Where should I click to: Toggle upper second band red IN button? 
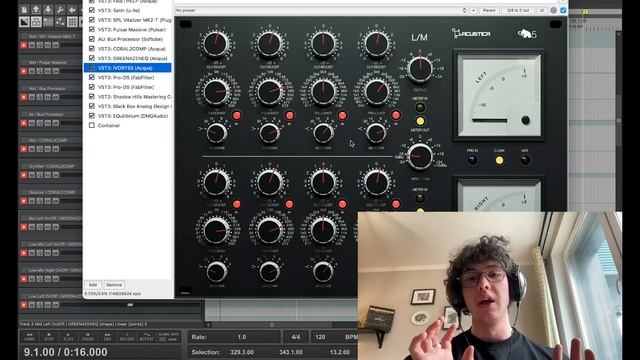pyautogui.click(x=289, y=116)
